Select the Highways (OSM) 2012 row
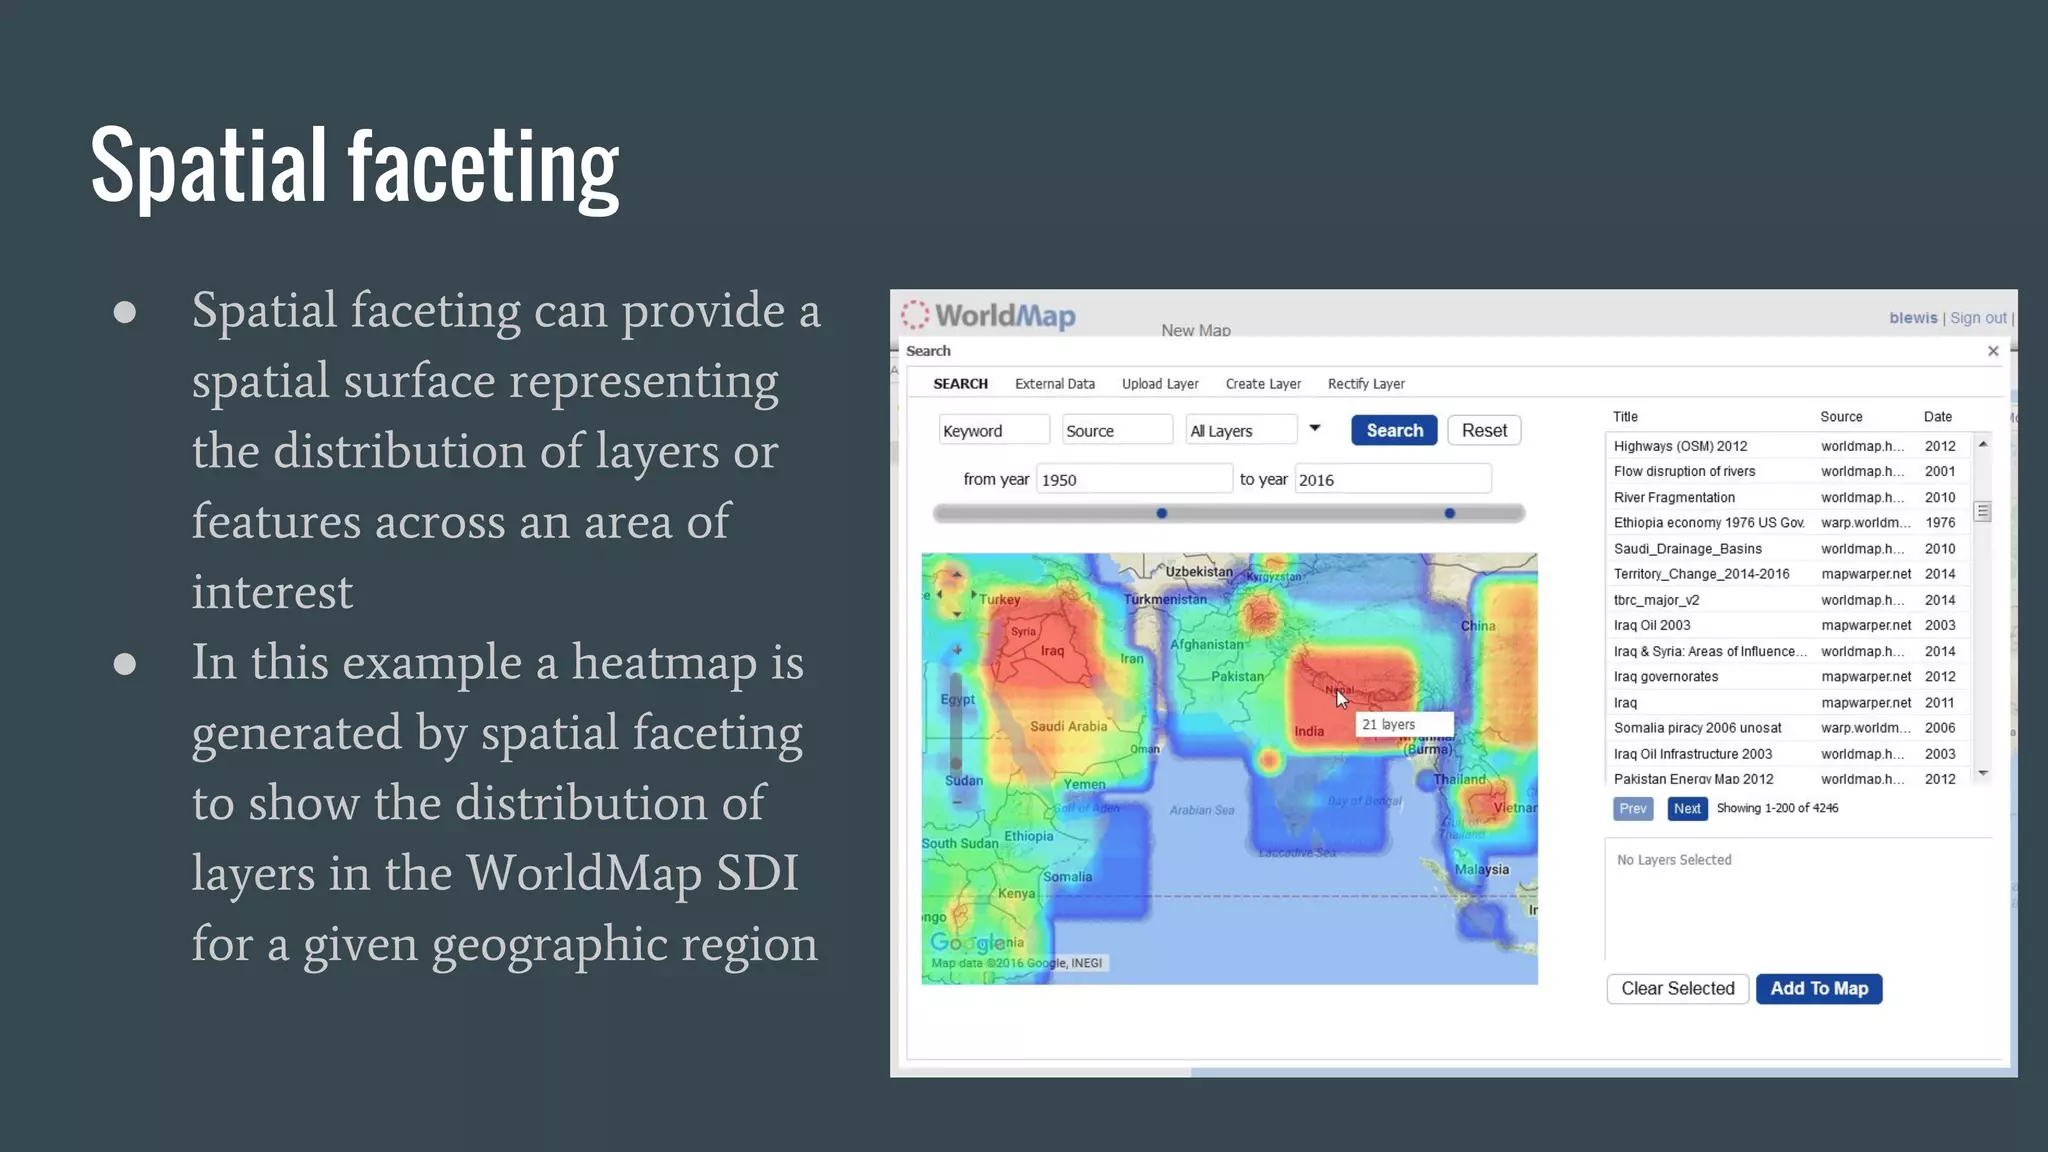 (x=1788, y=446)
